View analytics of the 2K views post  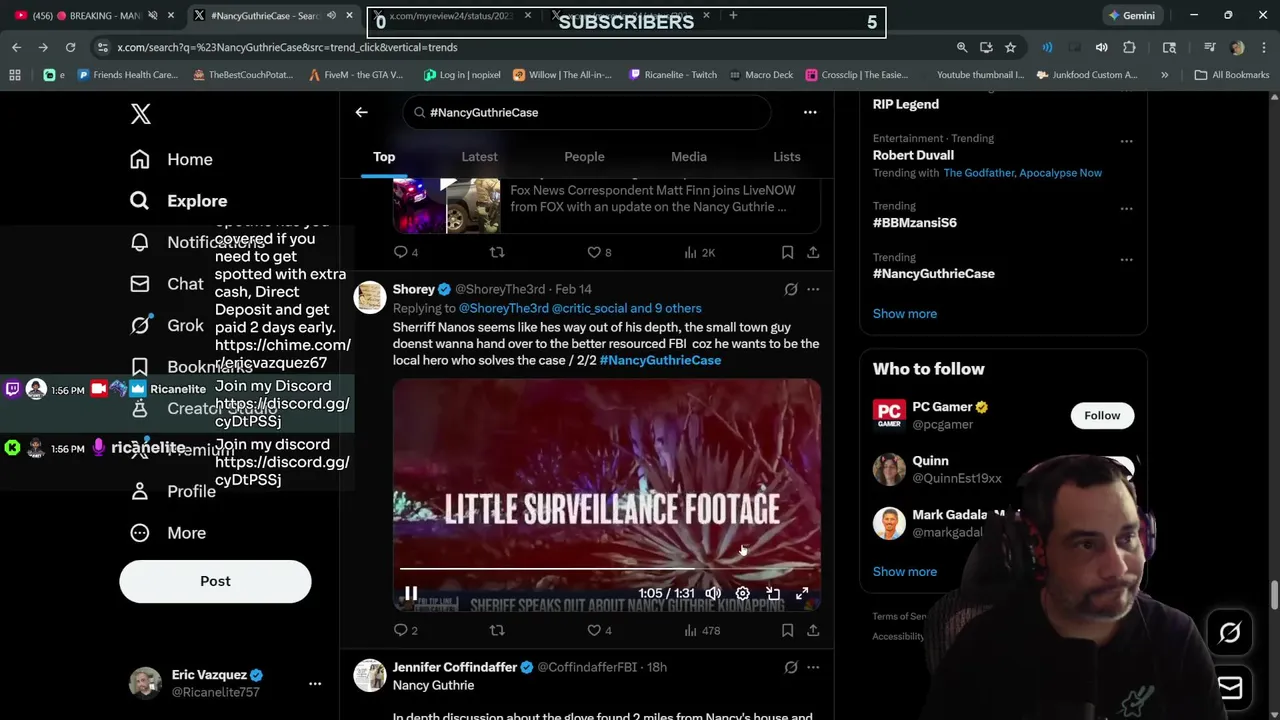coord(699,252)
